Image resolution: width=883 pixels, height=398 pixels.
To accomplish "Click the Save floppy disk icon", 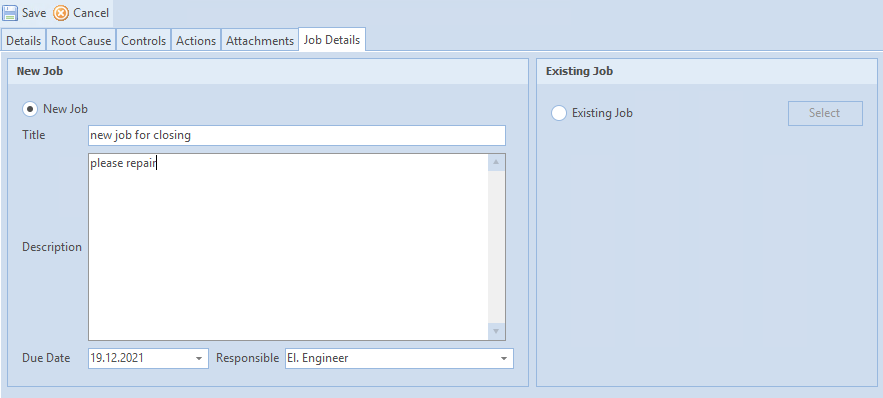I will coord(11,13).
